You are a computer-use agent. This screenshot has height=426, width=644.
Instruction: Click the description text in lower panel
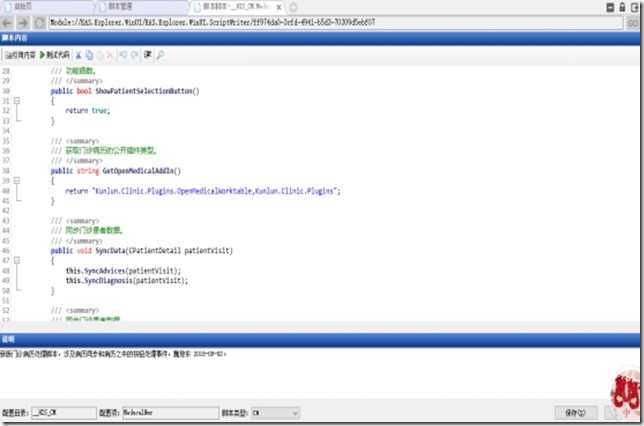pos(113,354)
